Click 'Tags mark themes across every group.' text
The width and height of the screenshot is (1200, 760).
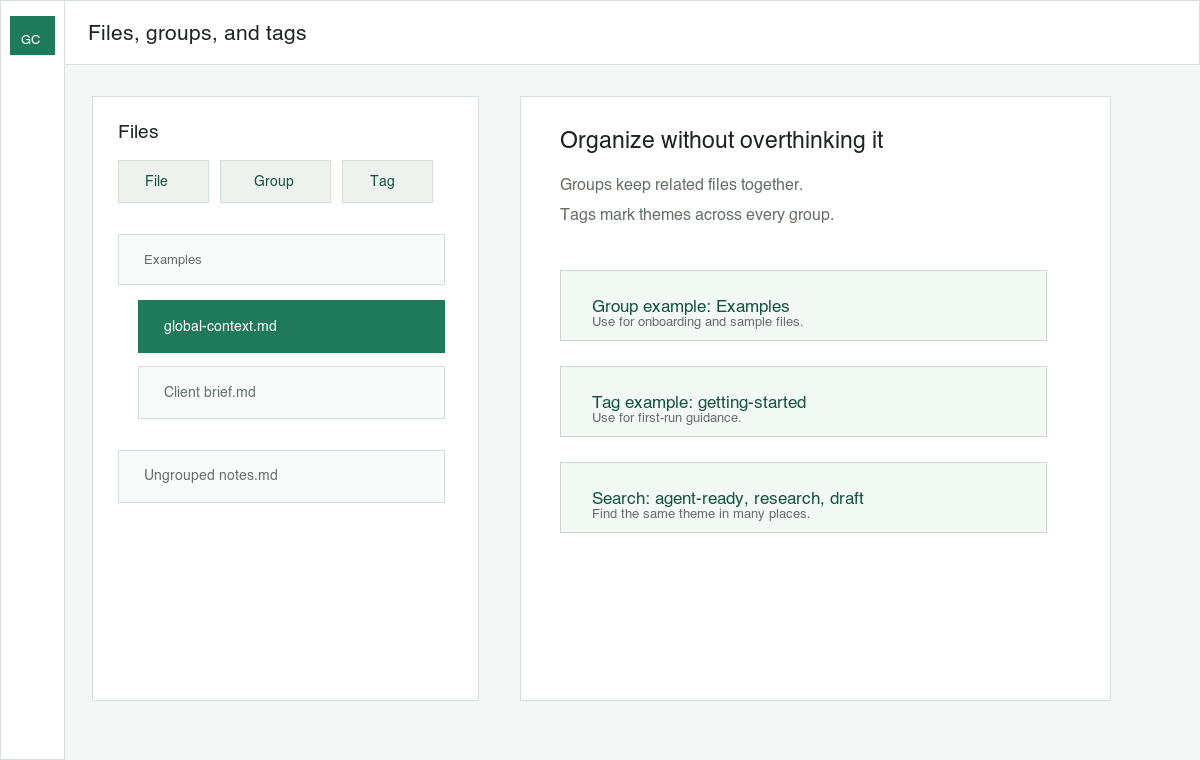pos(697,215)
